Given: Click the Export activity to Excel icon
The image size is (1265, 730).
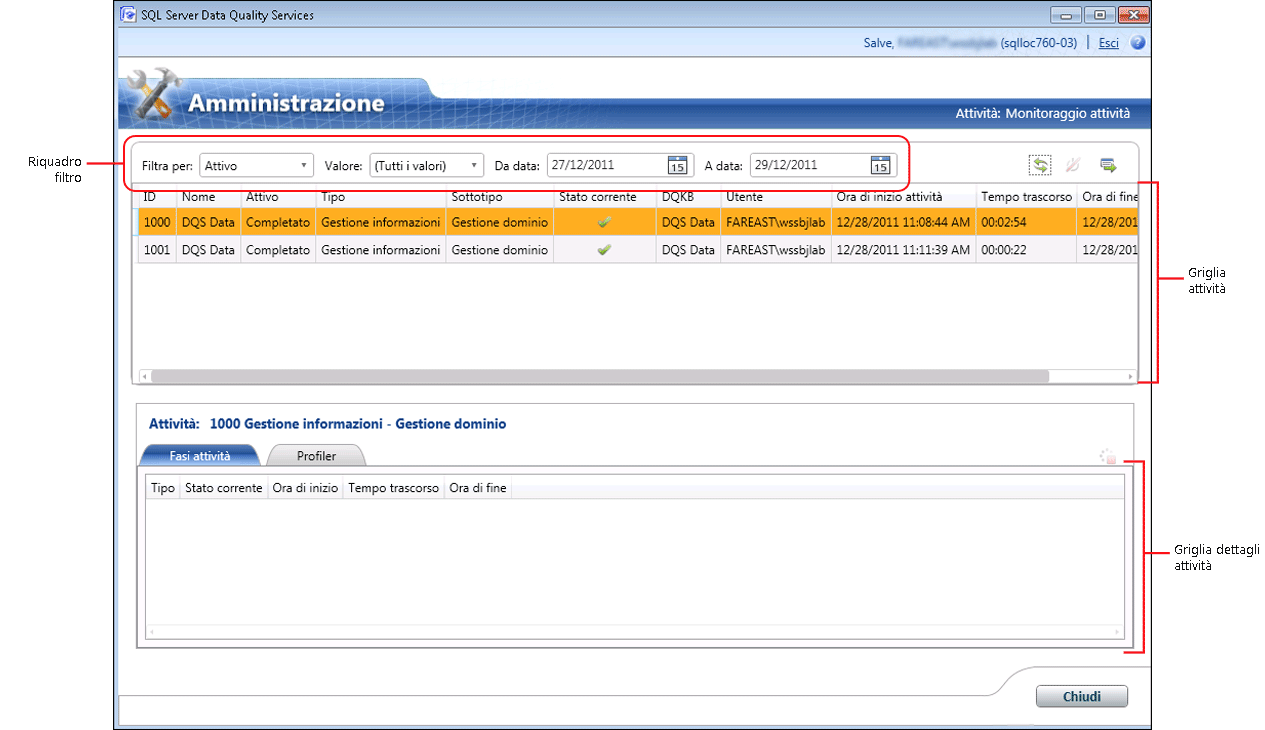Looking at the screenshot, I should (1108, 165).
